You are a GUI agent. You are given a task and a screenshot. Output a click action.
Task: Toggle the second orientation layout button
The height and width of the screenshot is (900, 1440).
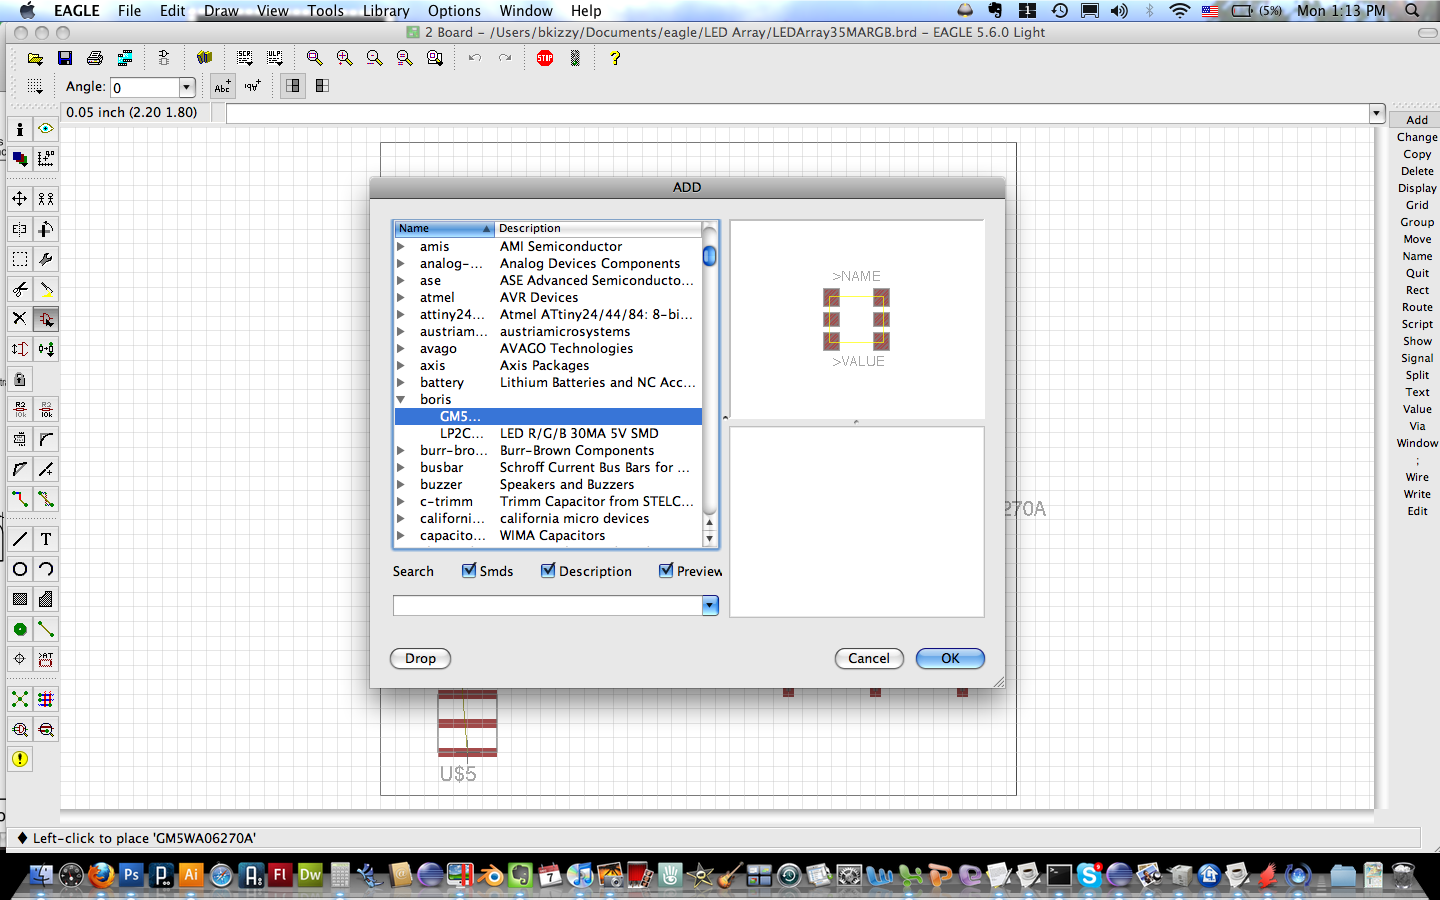322,86
